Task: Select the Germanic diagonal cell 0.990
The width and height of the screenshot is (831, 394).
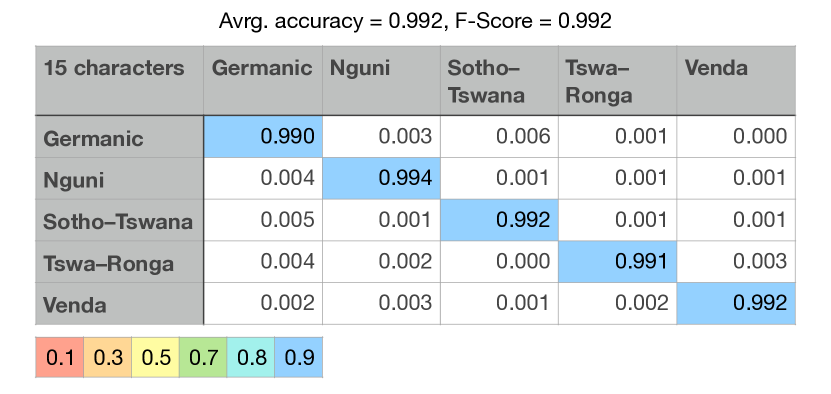Action: click(x=263, y=136)
